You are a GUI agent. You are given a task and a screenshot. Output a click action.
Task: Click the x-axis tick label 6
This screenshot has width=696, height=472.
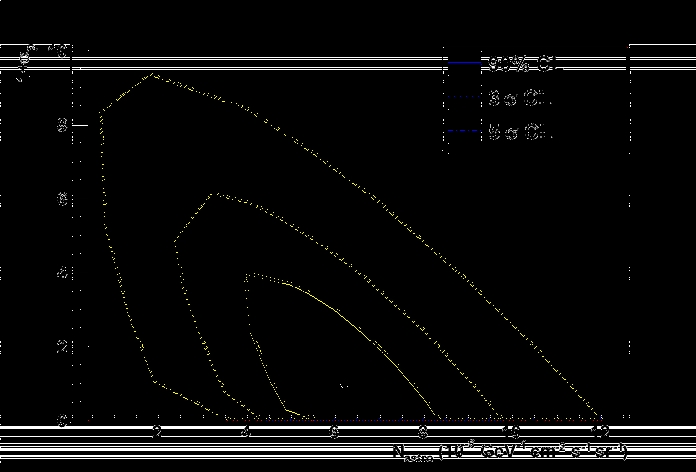click(335, 432)
